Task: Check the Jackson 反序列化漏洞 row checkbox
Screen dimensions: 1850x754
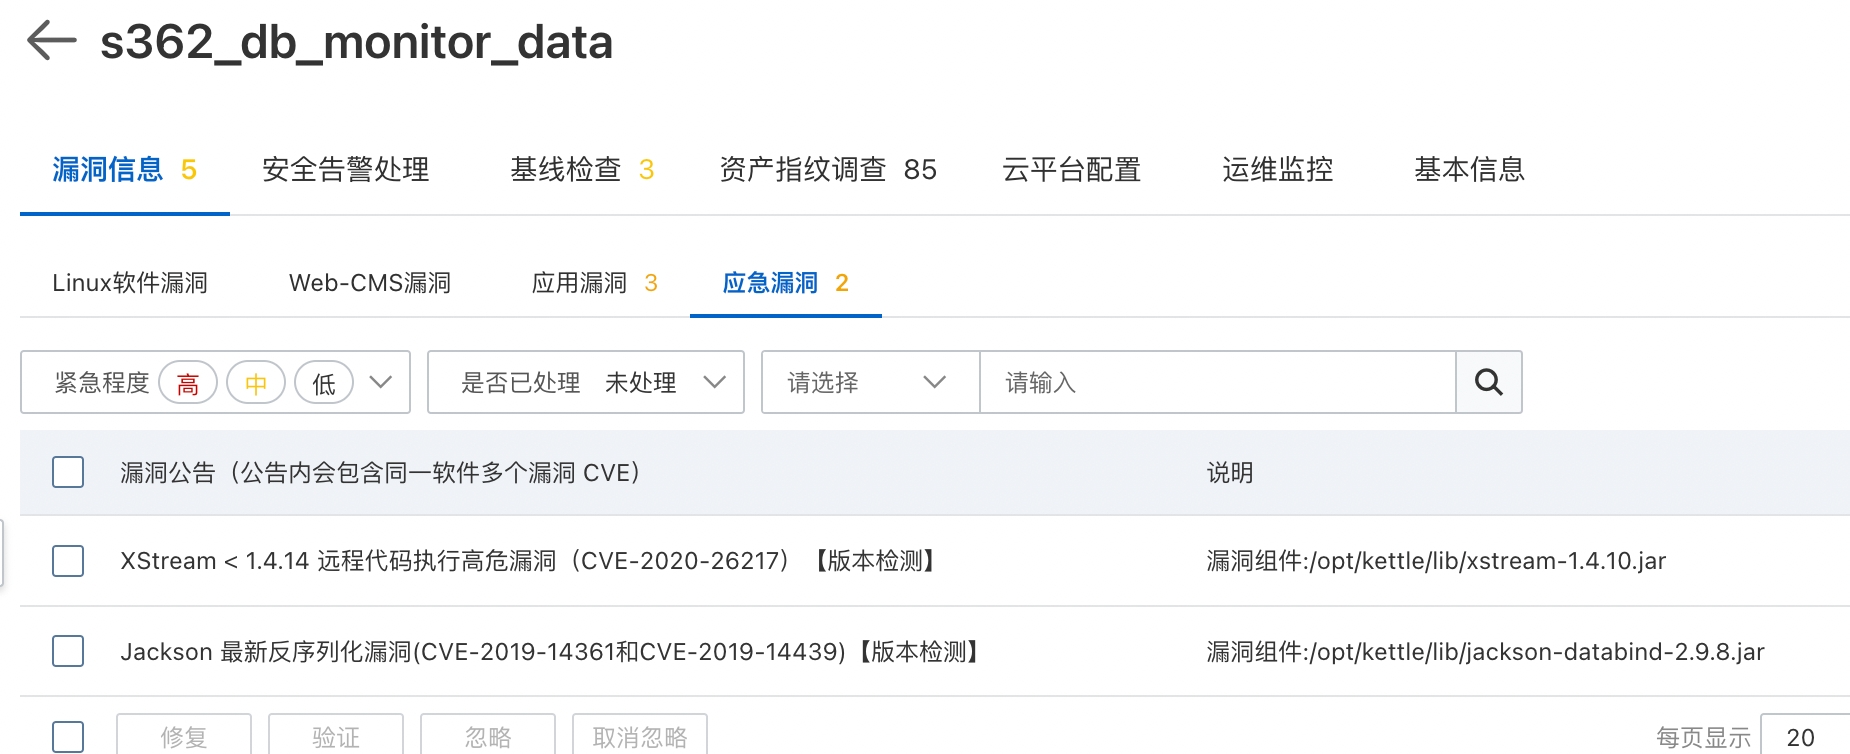Action: [67, 651]
